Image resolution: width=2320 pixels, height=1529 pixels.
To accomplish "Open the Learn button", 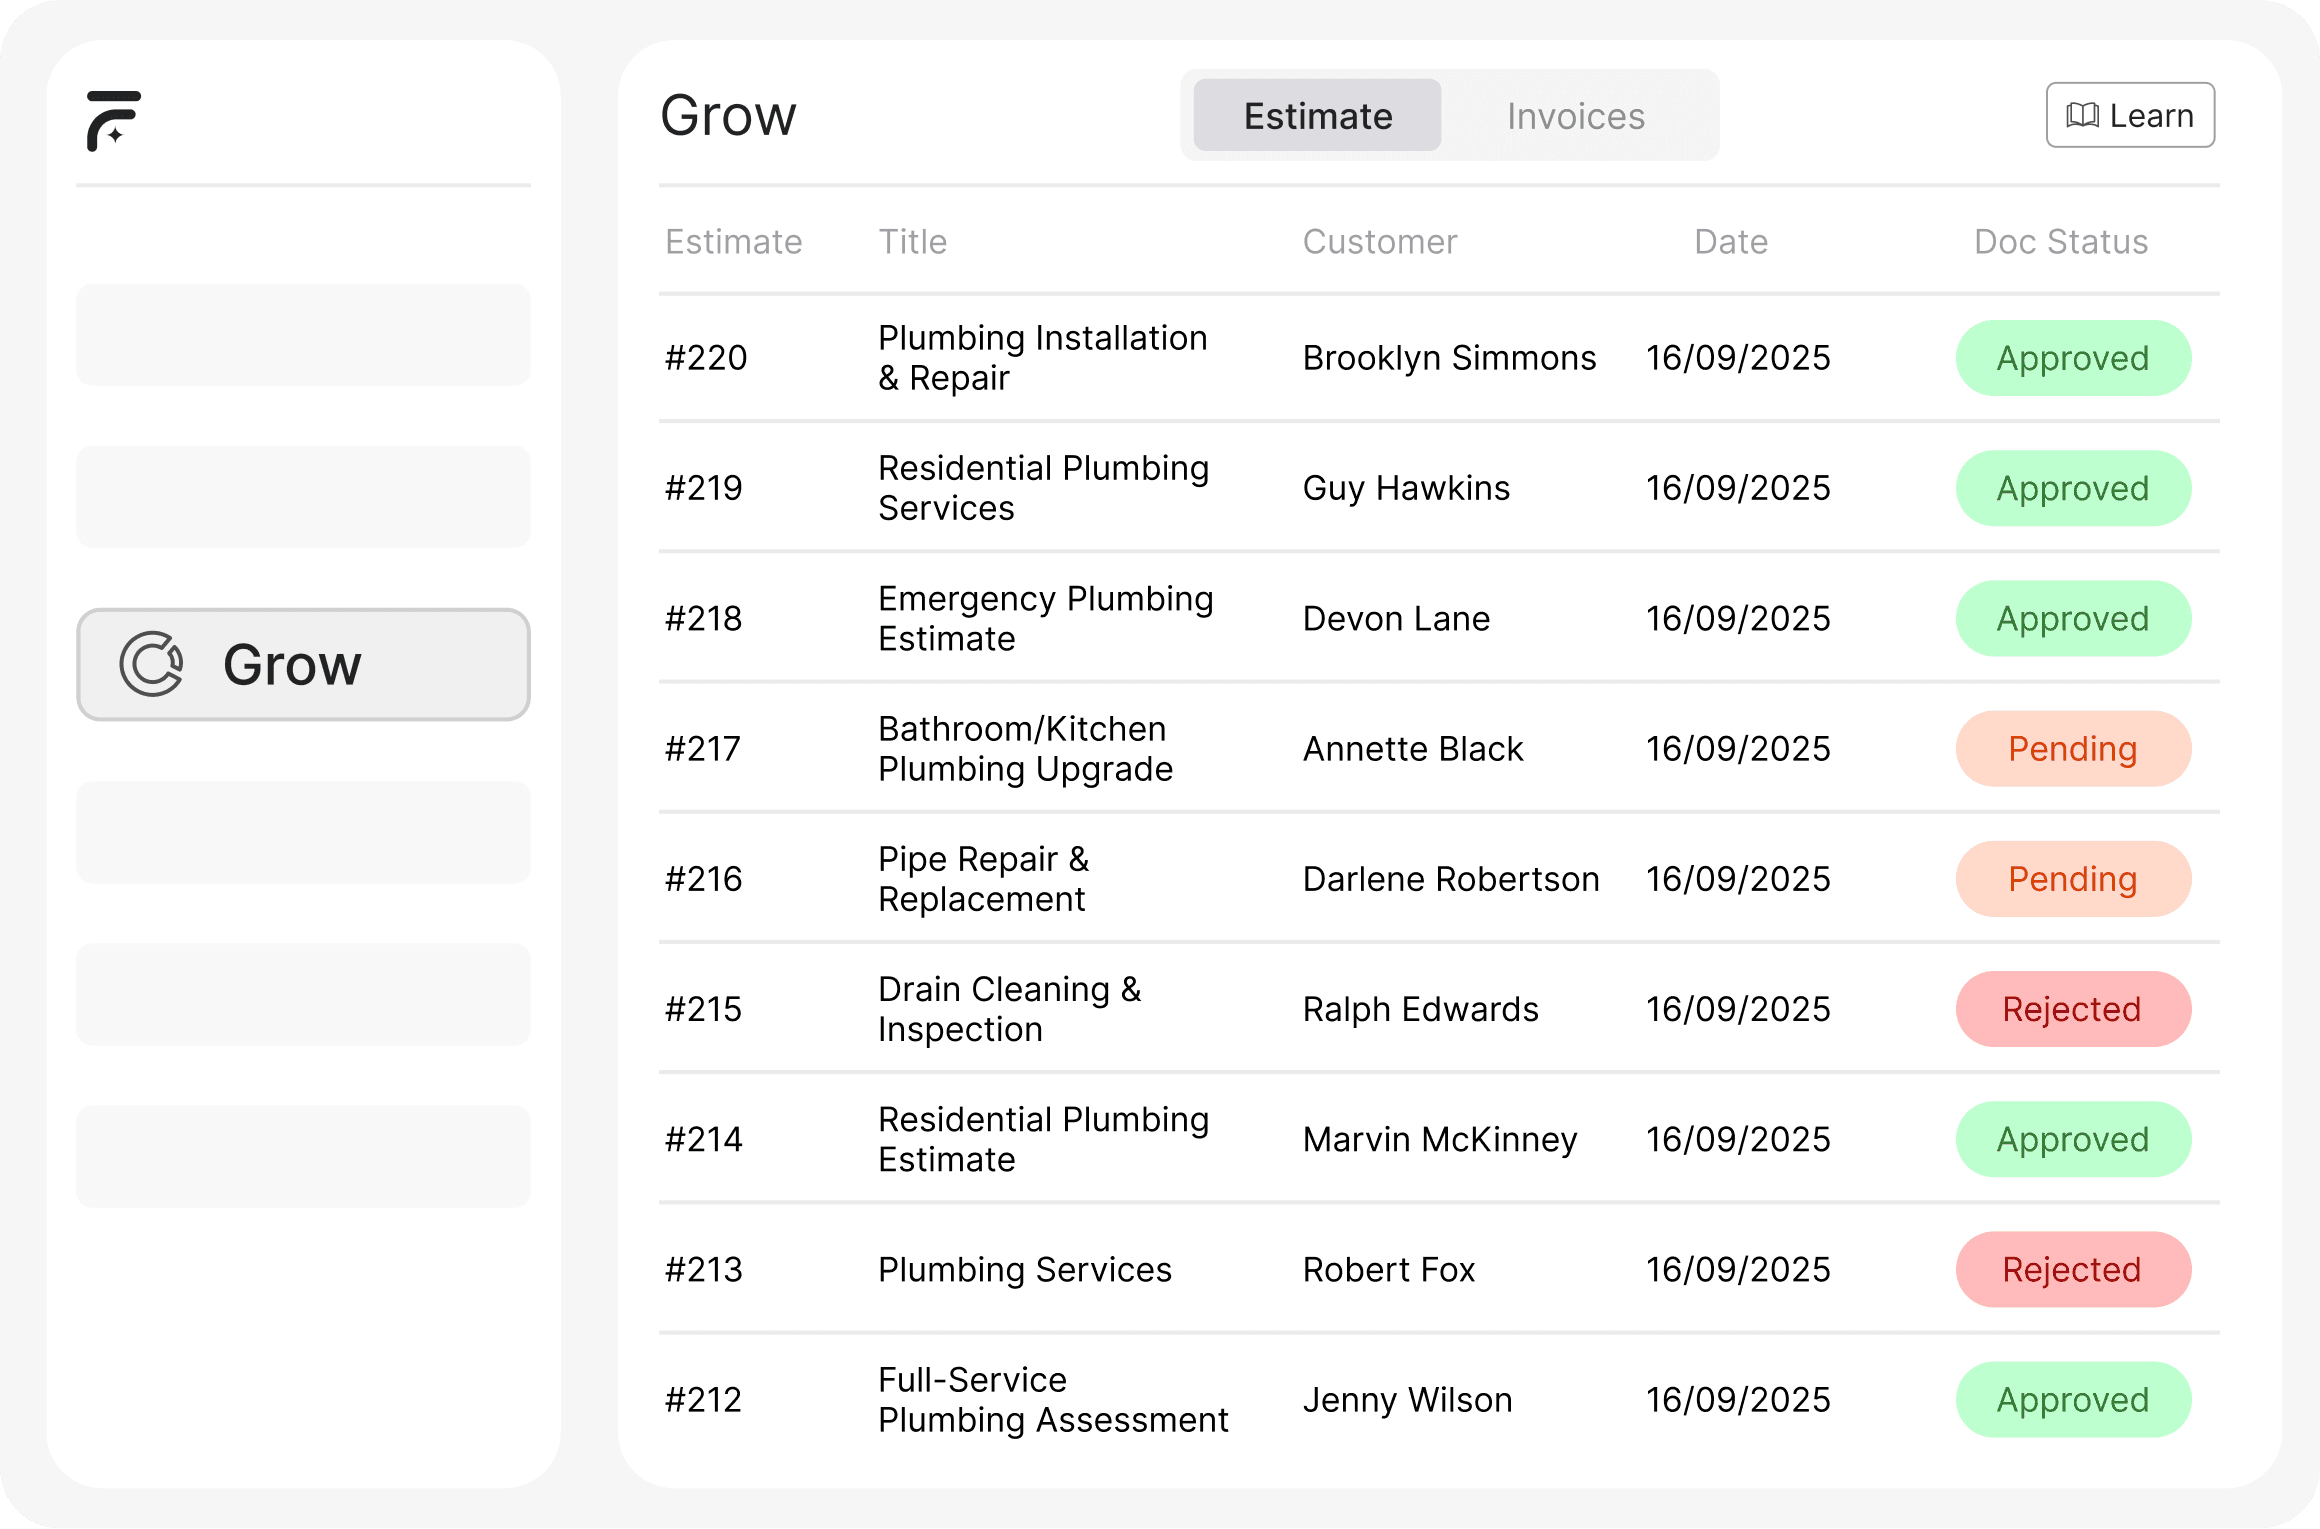I will pos(2130,116).
